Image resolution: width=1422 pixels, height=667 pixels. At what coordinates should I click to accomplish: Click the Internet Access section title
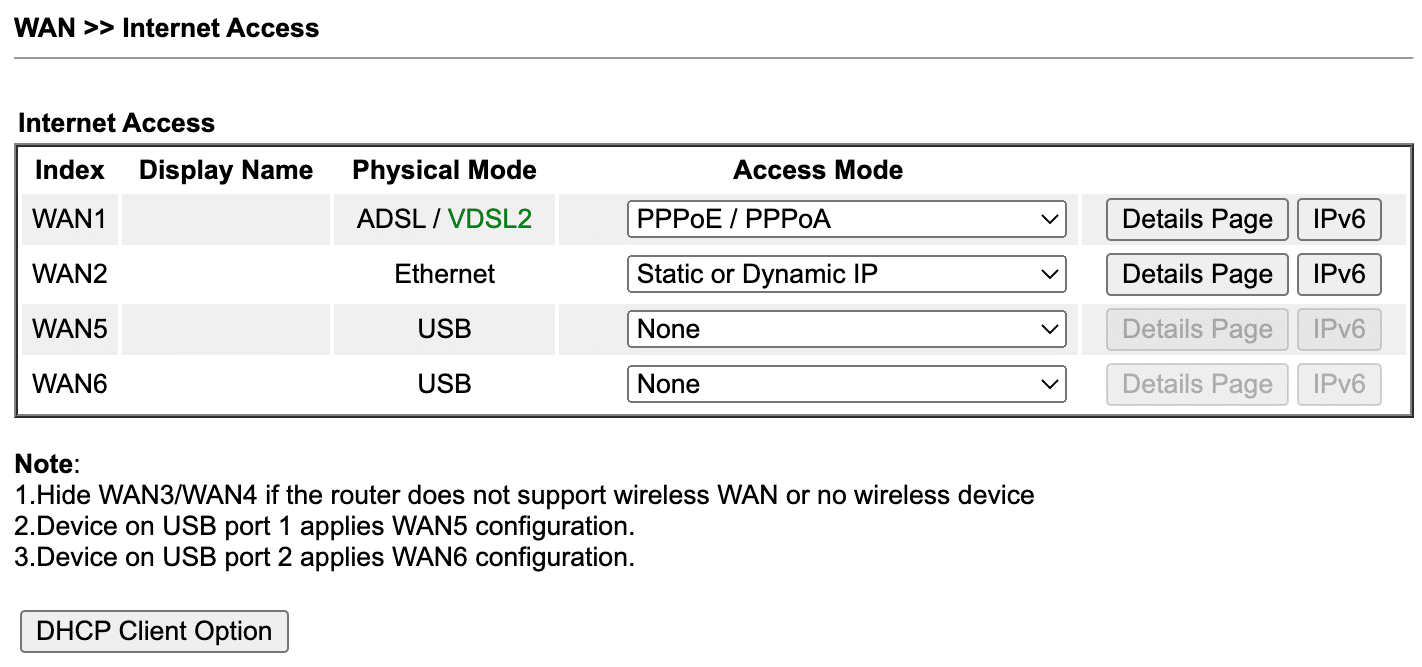tap(115, 122)
